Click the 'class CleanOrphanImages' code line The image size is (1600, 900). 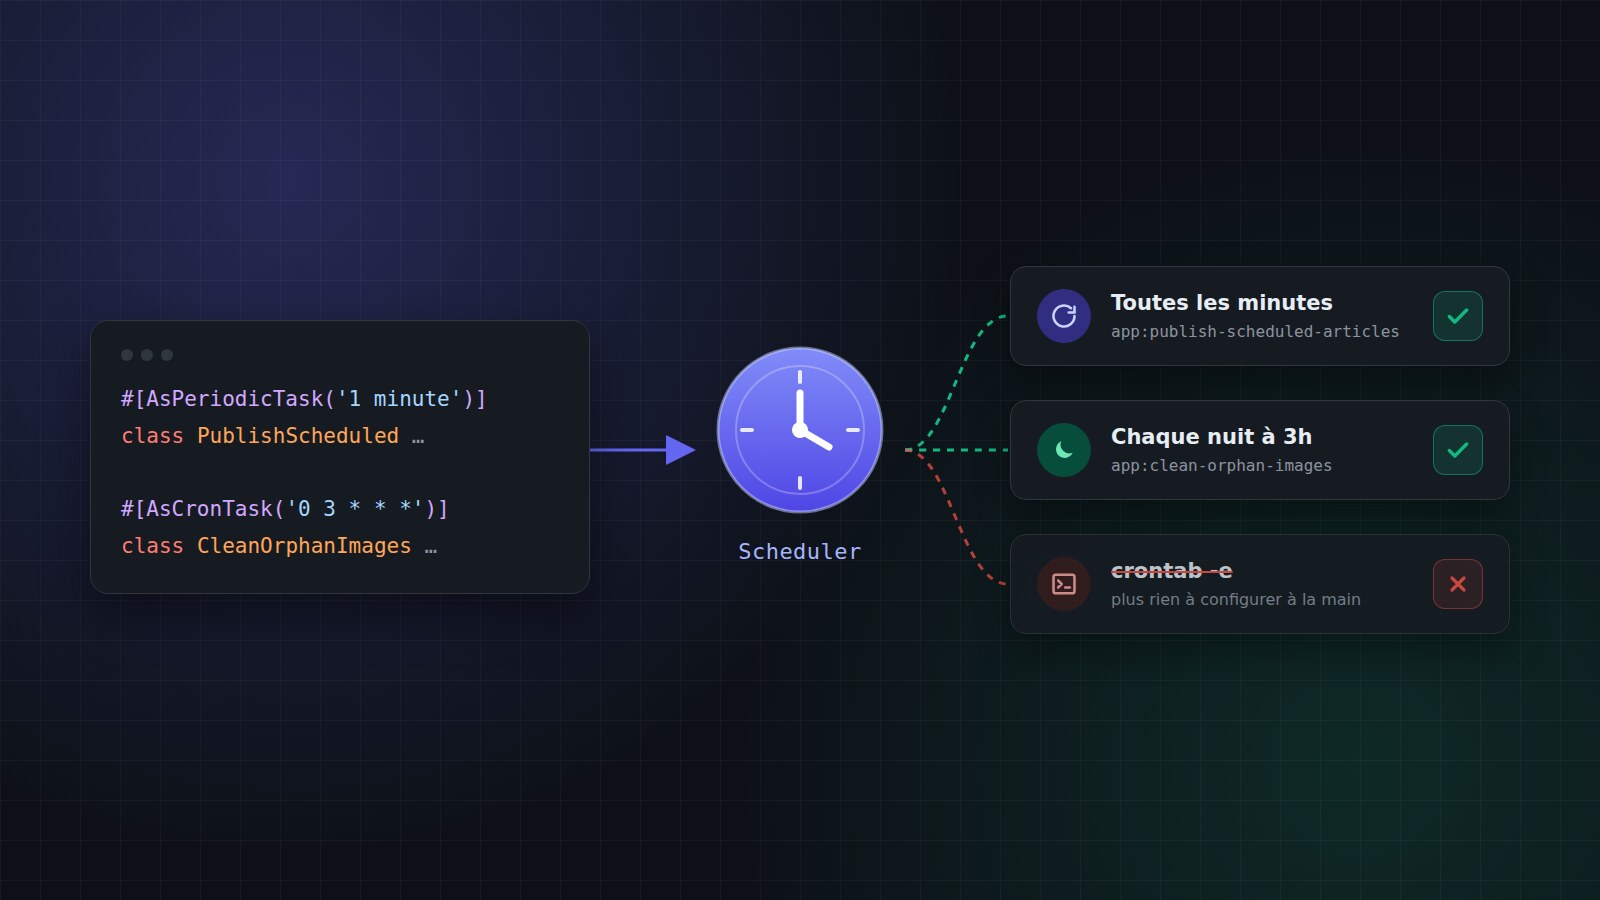[x=279, y=546]
